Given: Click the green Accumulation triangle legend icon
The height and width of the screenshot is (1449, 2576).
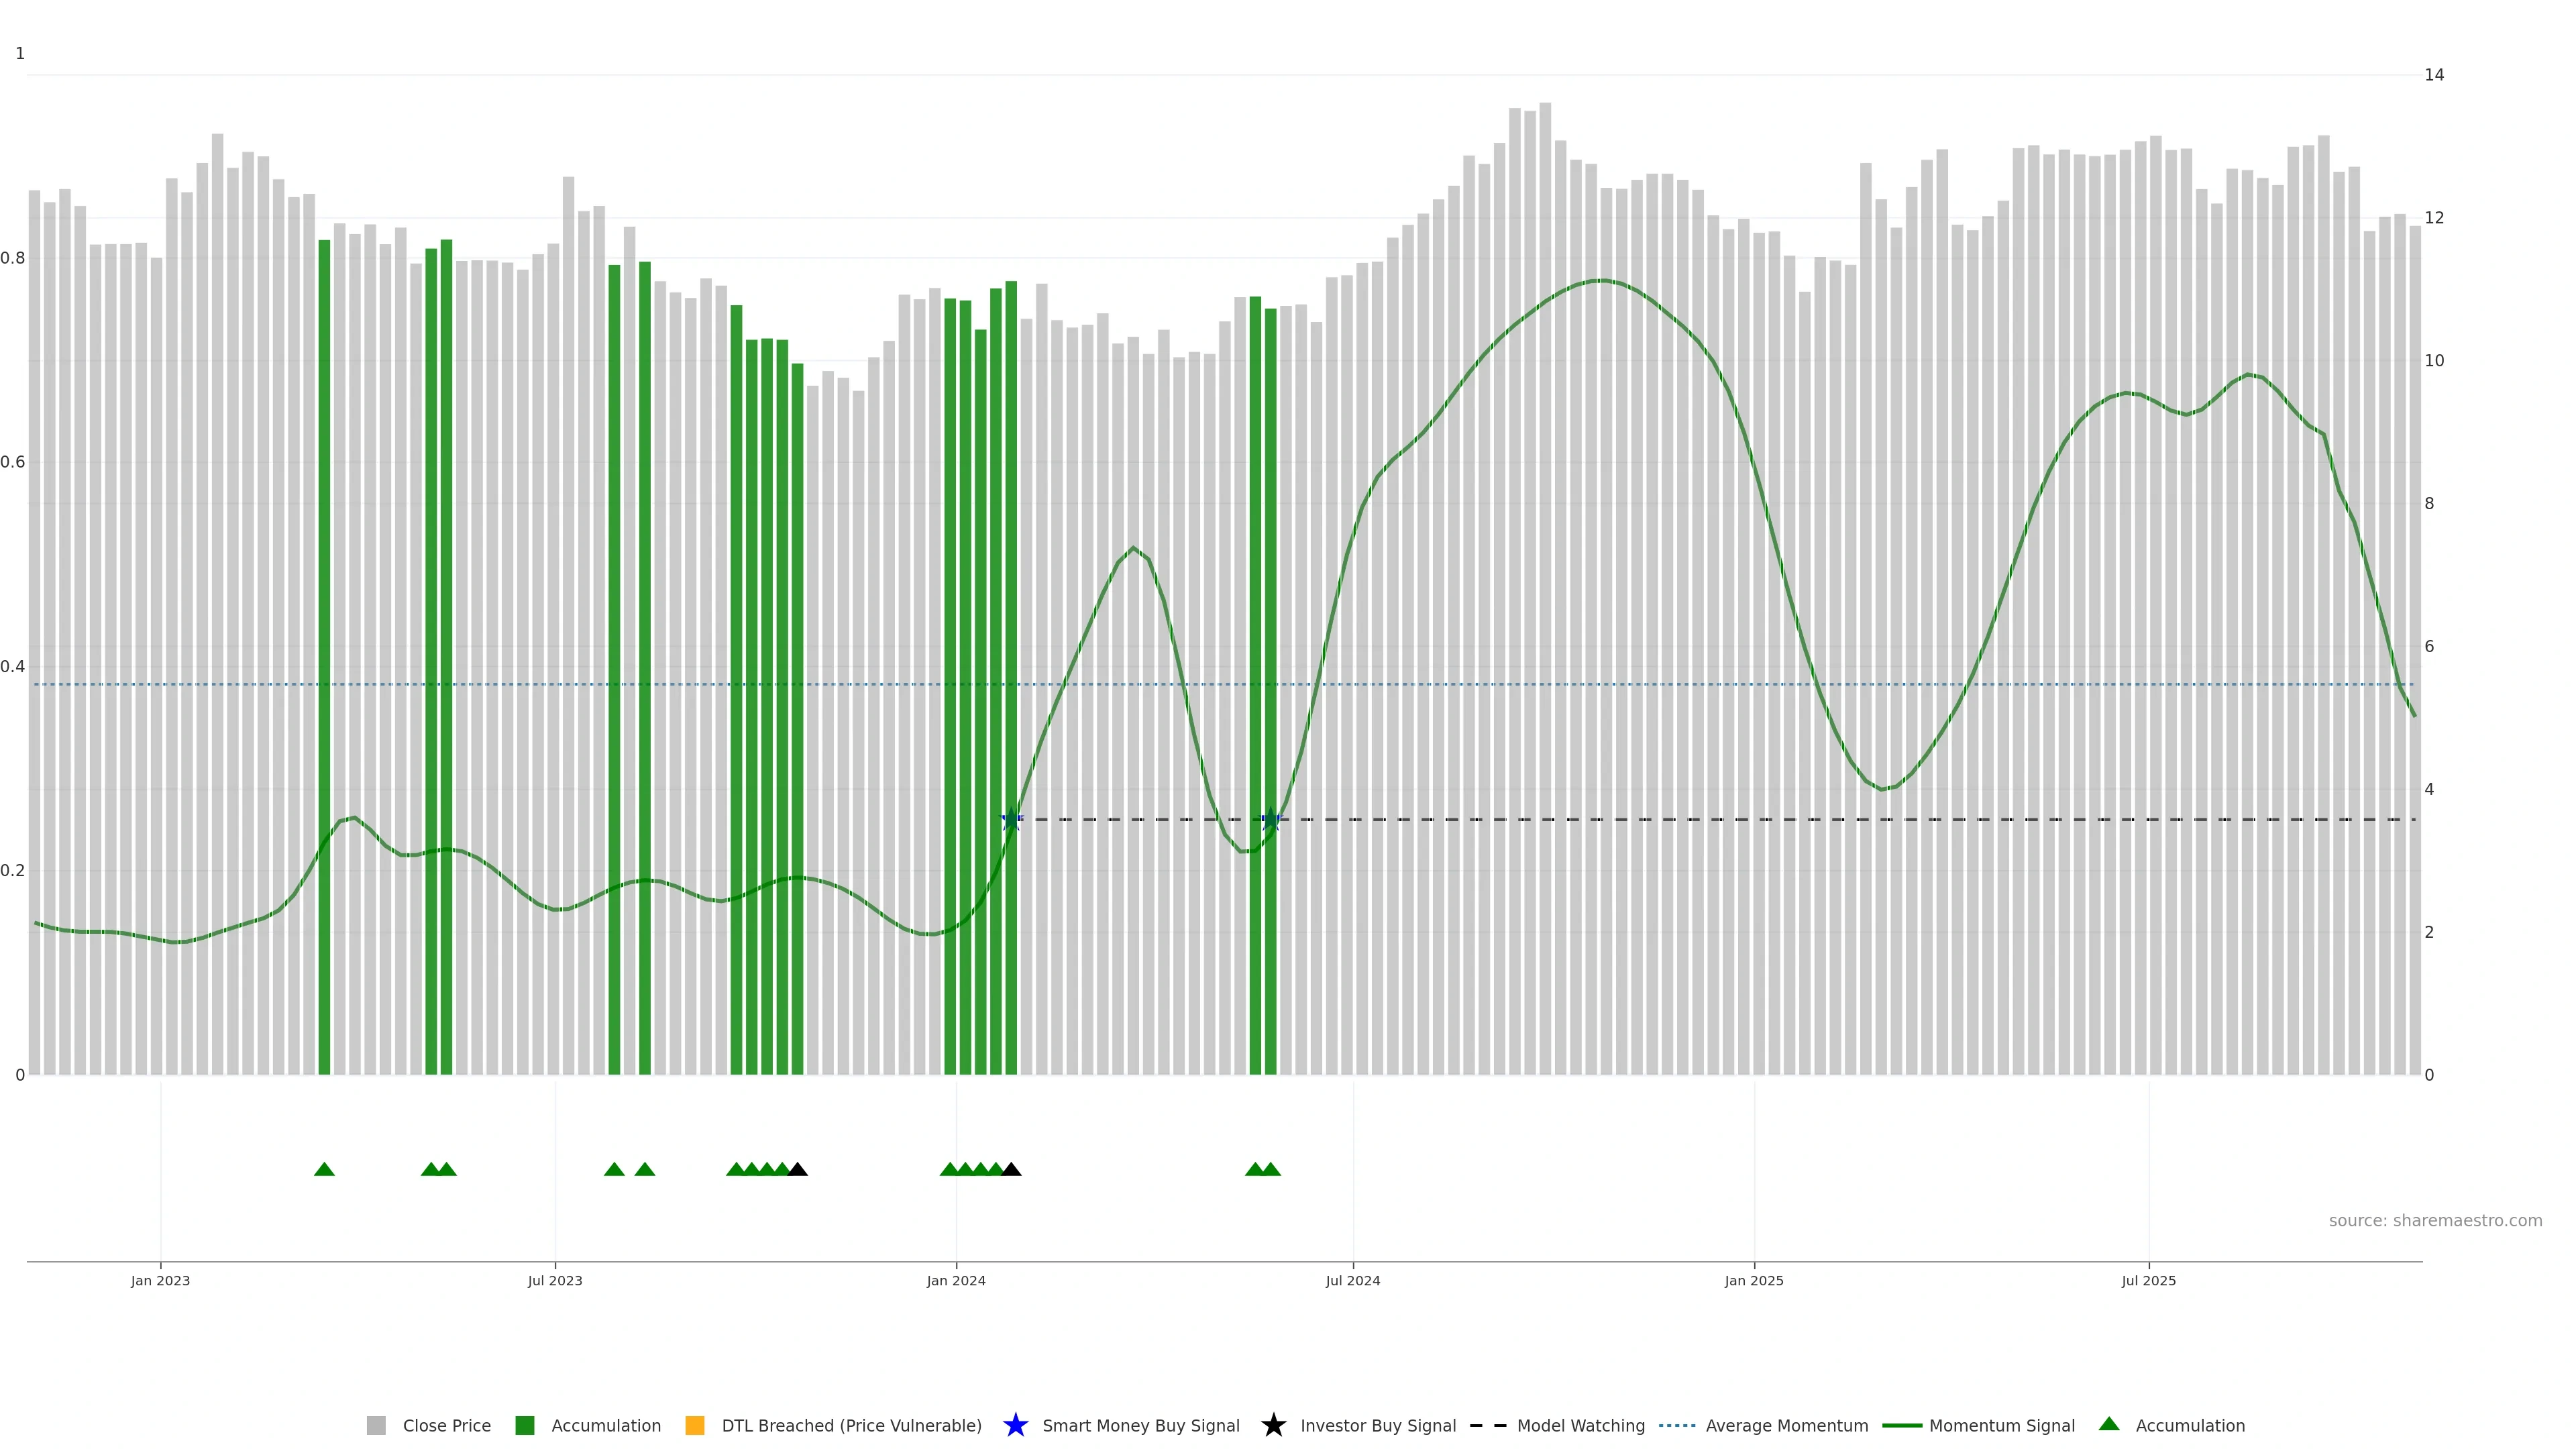Looking at the screenshot, I should [x=2109, y=1424].
